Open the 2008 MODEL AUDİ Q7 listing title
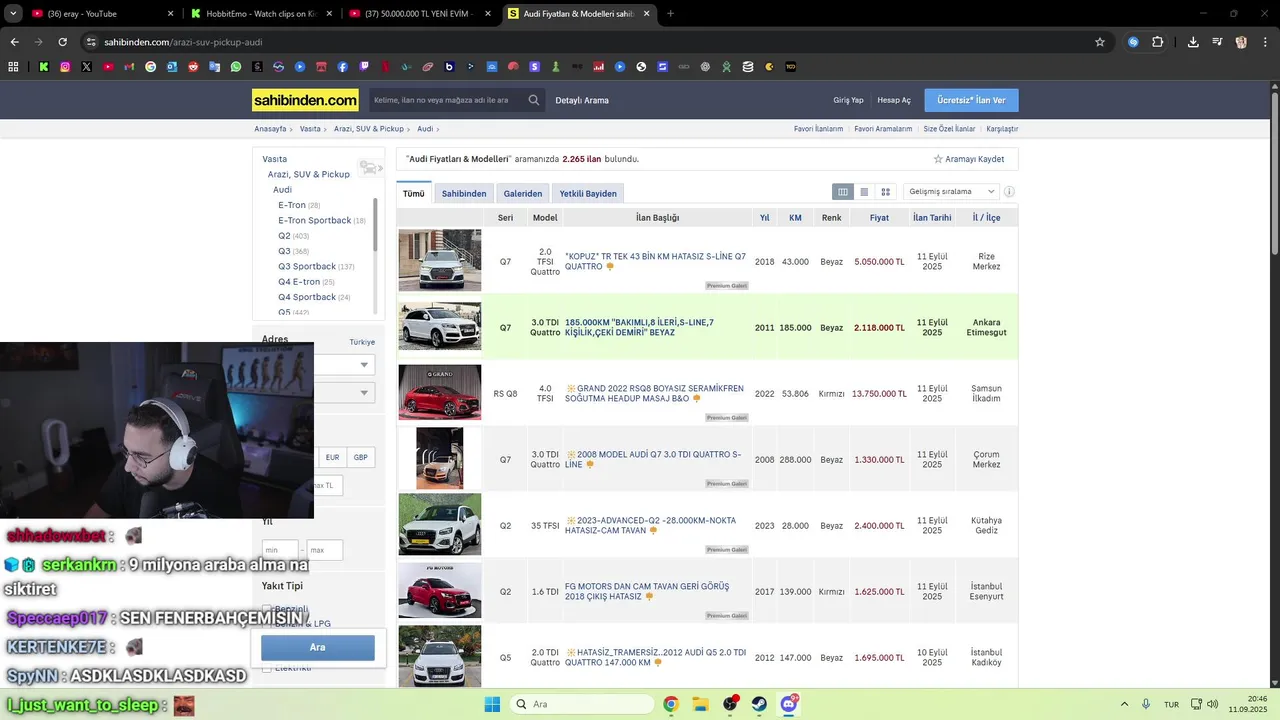This screenshot has height=720, width=1280. tap(653, 459)
